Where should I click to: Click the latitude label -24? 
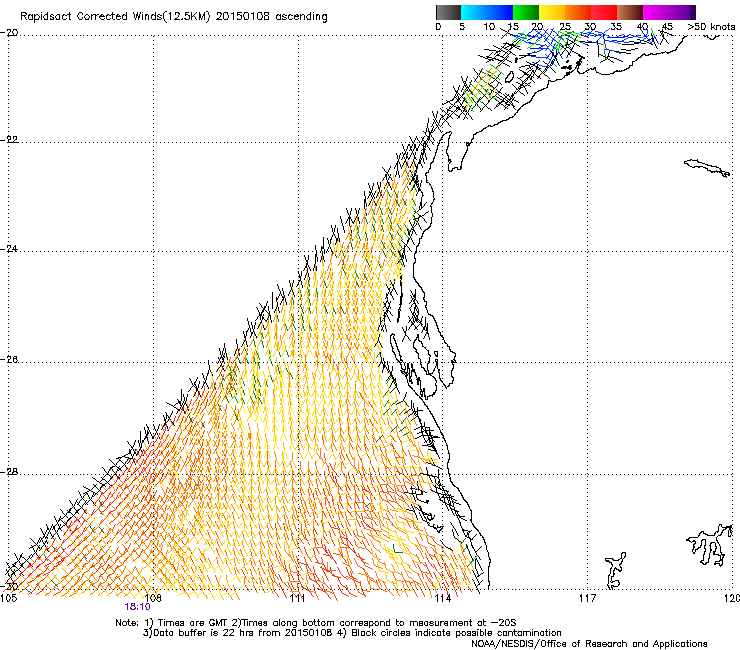(x=9, y=248)
